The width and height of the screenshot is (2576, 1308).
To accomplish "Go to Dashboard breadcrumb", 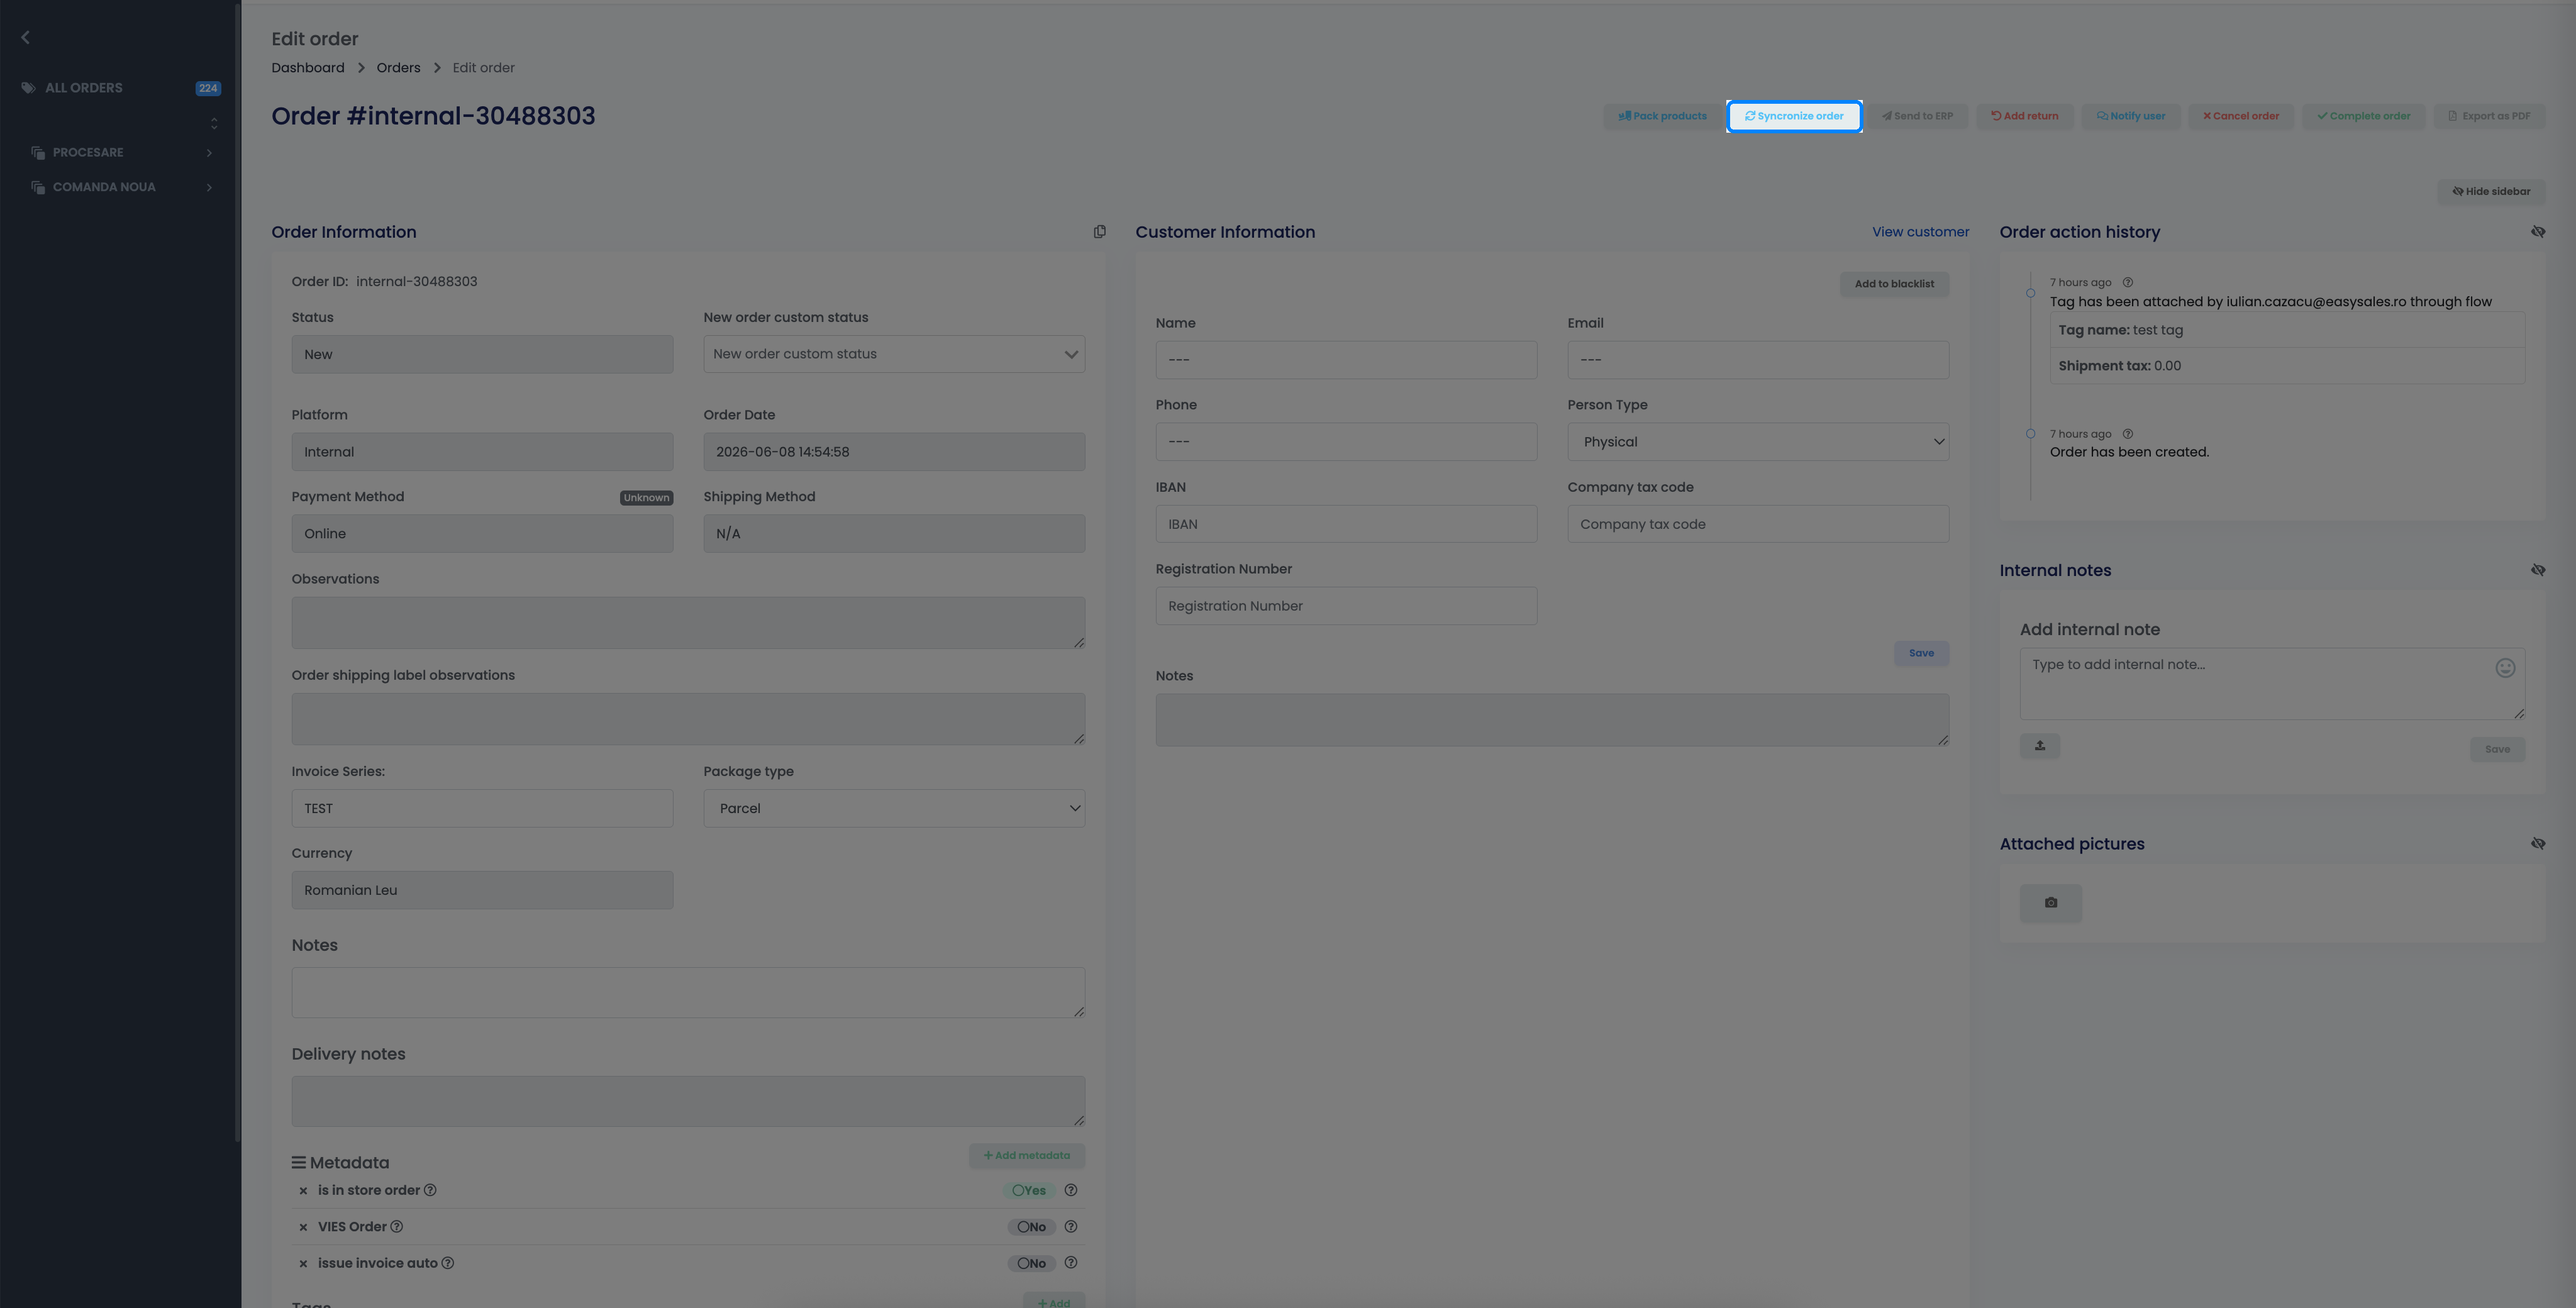I will 307,68.
